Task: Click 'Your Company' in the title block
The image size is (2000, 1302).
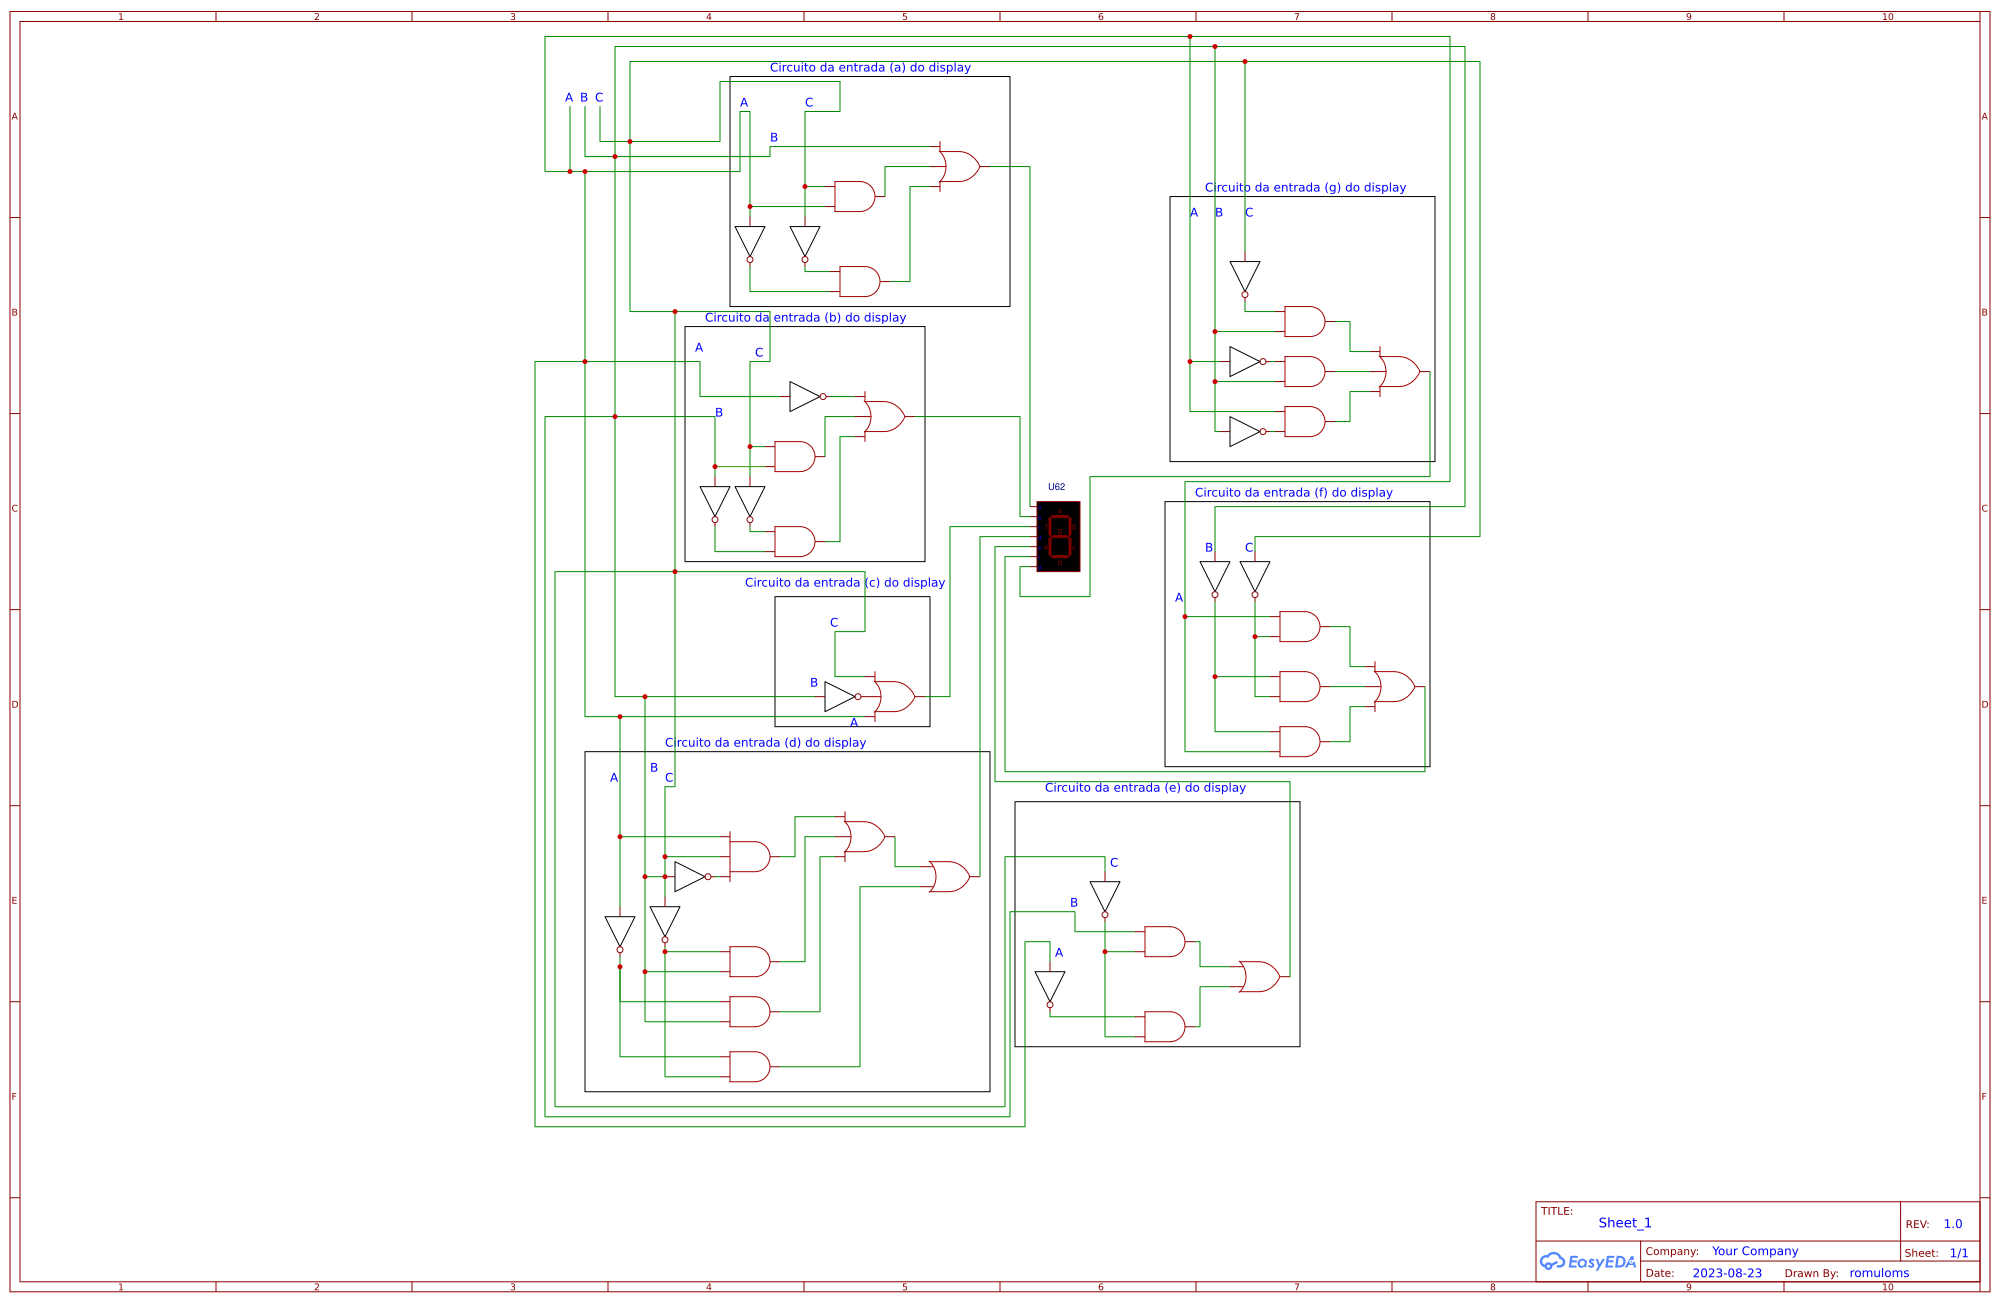Action: [1756, 1250]
